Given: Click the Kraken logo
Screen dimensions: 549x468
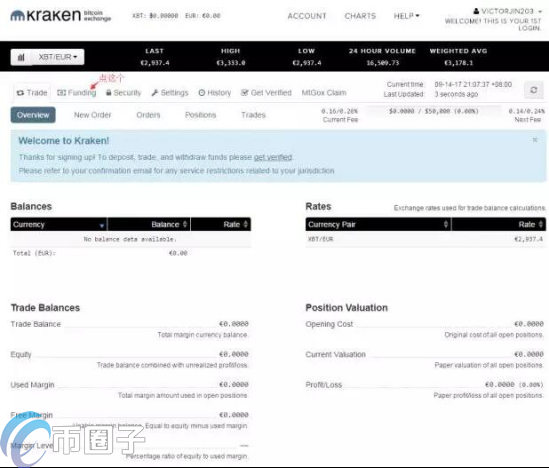Looking at the screenshot, I should (x=60, y=16).
